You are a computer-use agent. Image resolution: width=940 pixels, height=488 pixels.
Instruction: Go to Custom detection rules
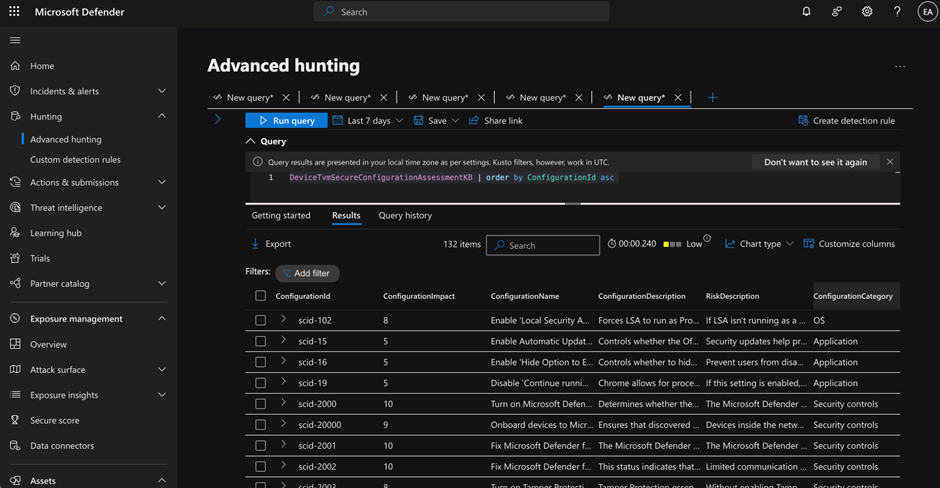75,159
